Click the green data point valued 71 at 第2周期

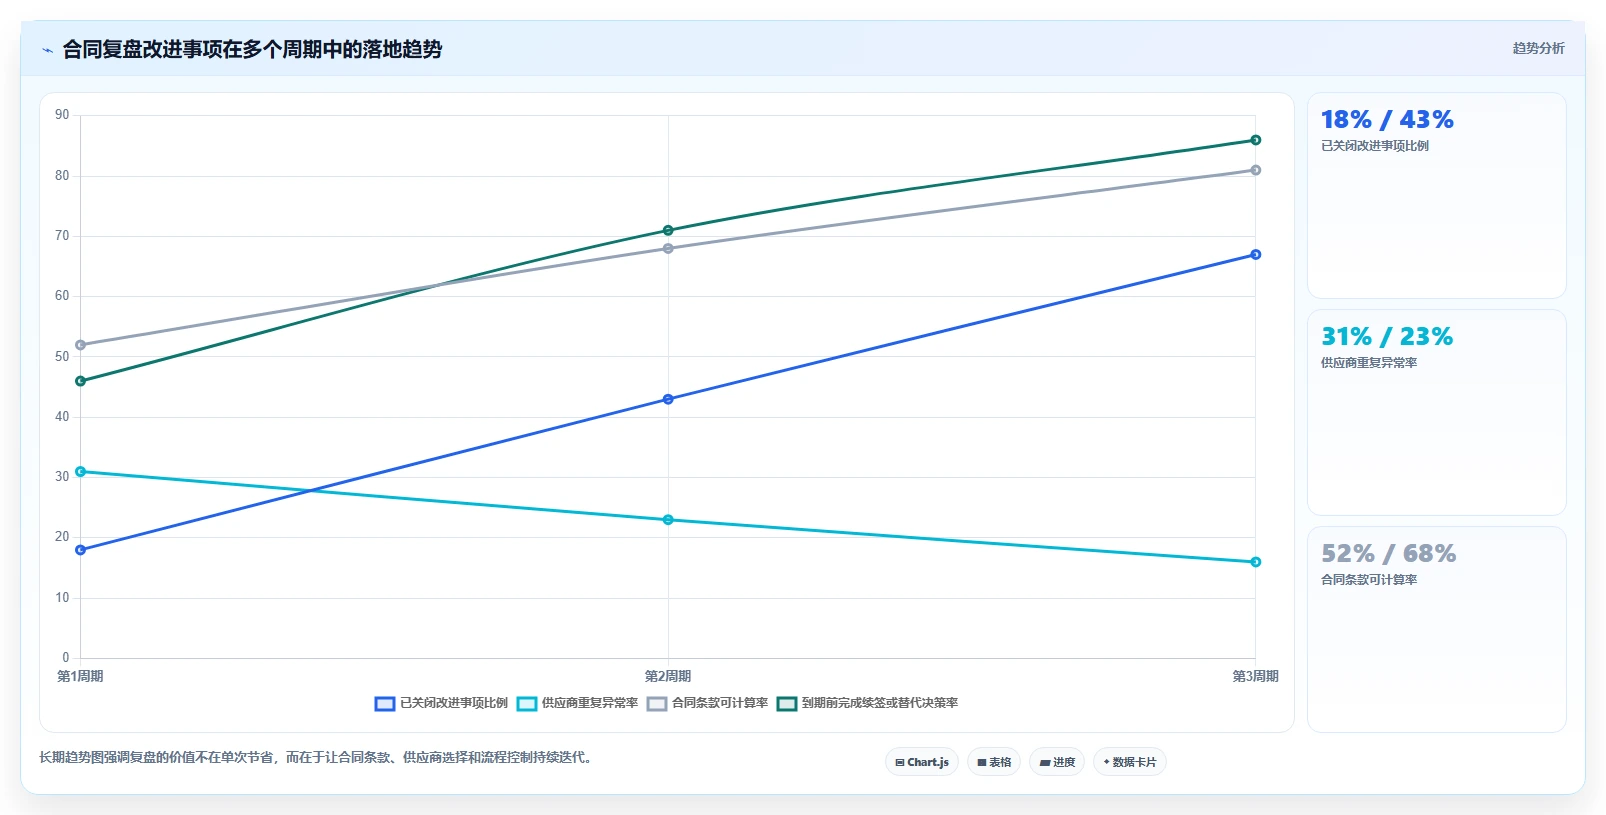point(668,230)
